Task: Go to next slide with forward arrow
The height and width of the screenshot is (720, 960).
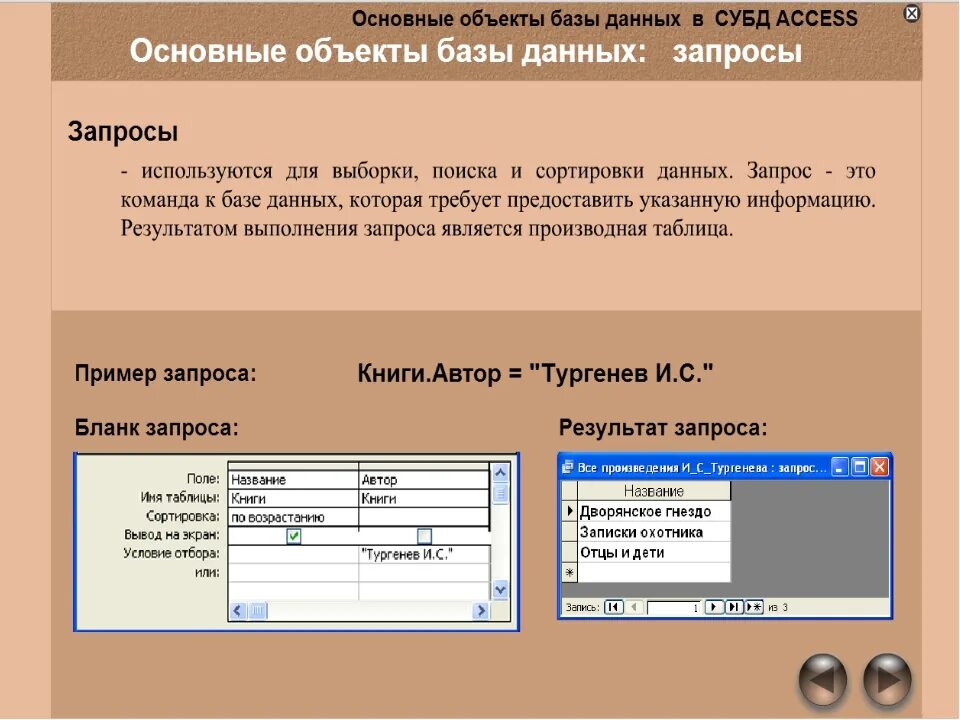Action: 887,680
